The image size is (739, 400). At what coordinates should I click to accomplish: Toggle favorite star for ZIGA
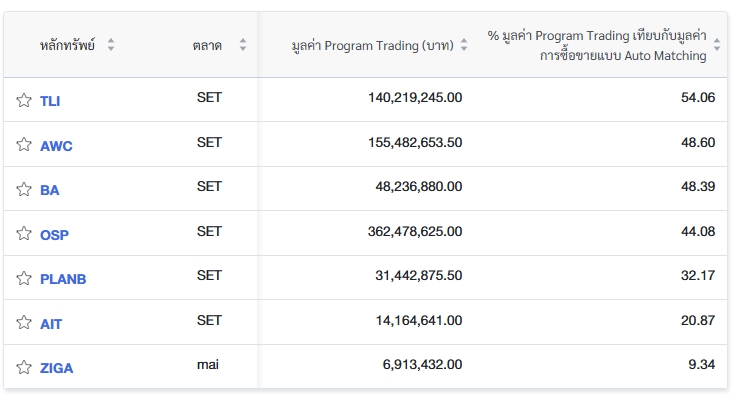tap(24, 367)
